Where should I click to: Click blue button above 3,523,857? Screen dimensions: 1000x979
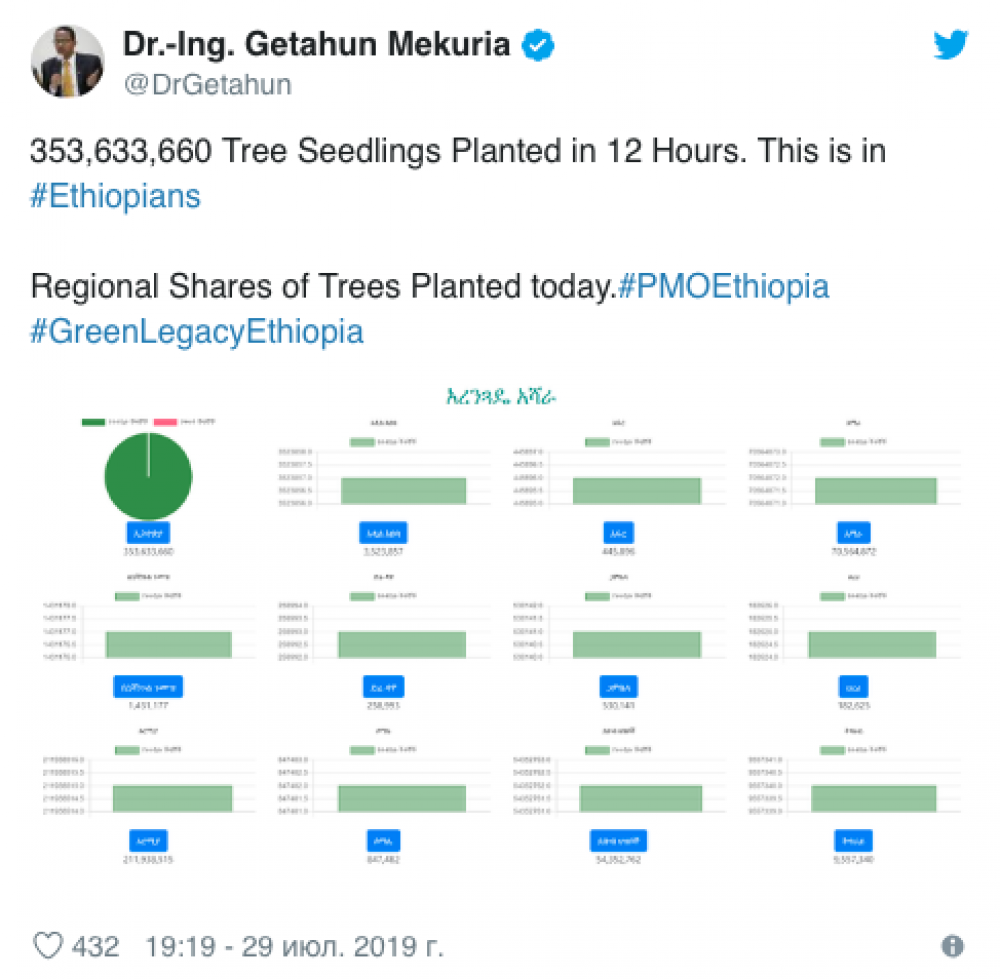coord(383,533)
